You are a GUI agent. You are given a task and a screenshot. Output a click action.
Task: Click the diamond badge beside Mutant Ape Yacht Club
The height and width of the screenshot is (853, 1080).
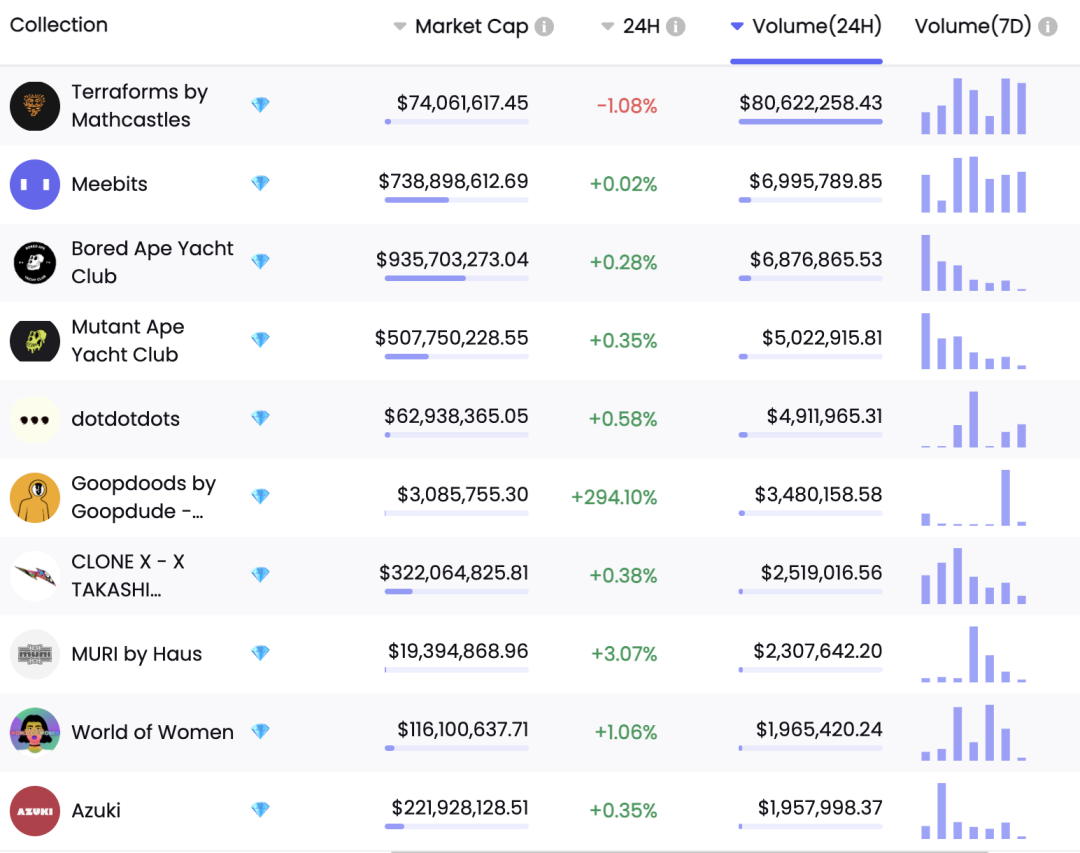(x=260, y=340)
